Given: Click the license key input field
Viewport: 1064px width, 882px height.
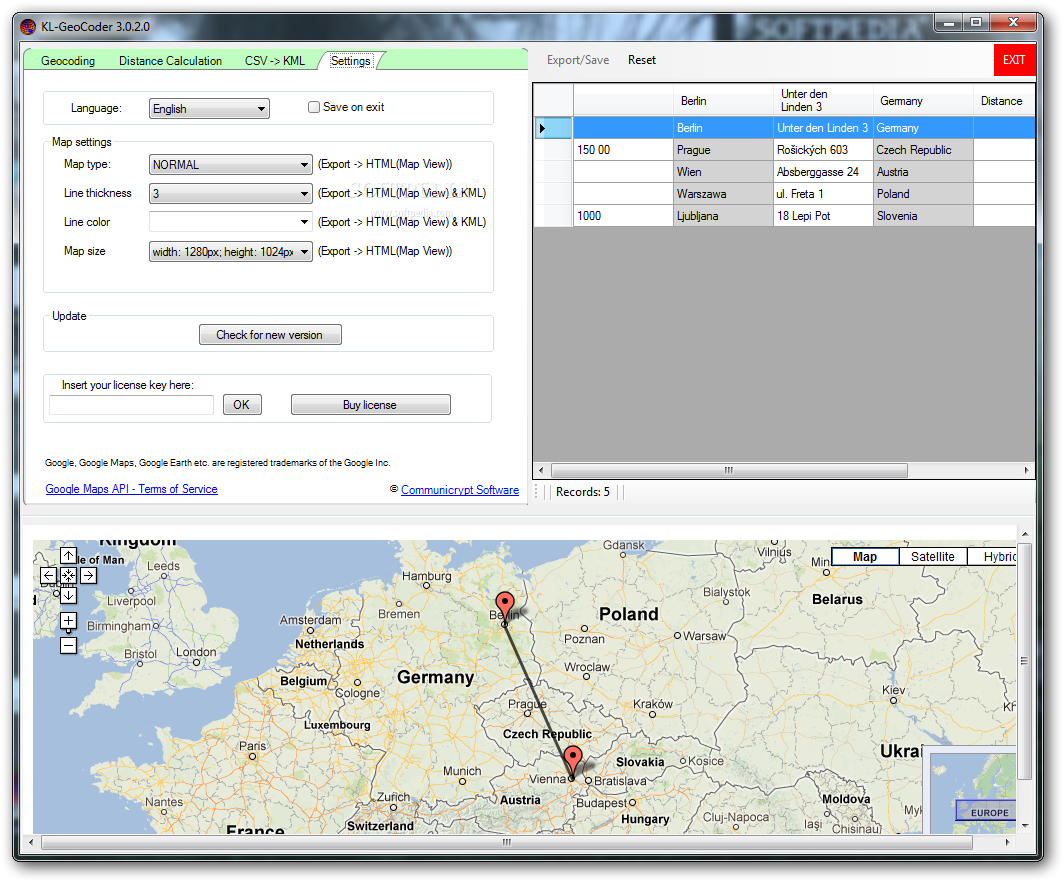Looking at the screenshot, I should (132, 405).
